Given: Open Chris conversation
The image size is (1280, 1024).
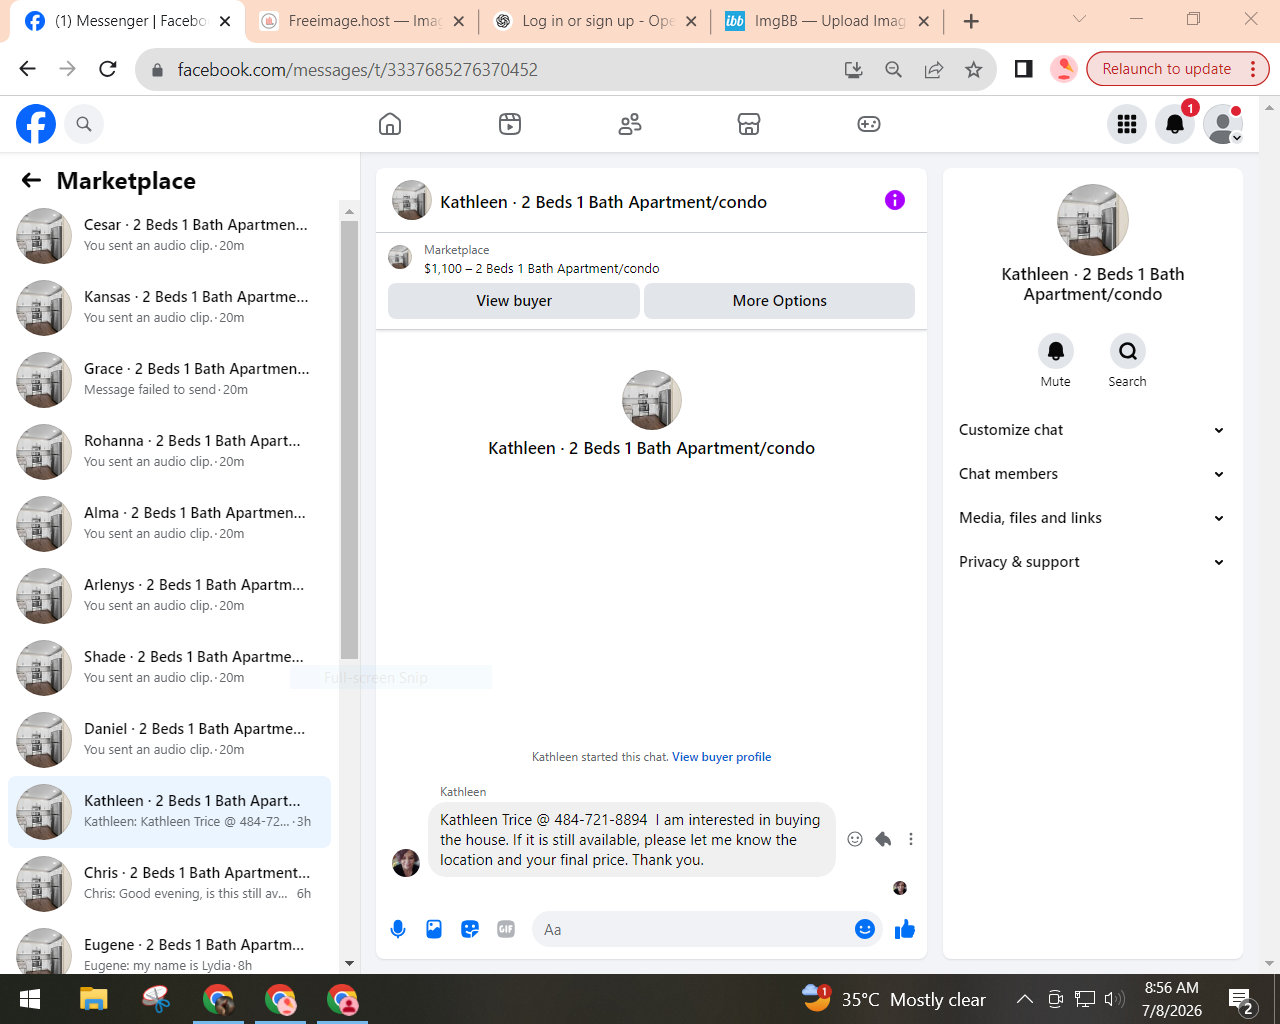Looking at the screenshot, I should (x=169, y=884).
